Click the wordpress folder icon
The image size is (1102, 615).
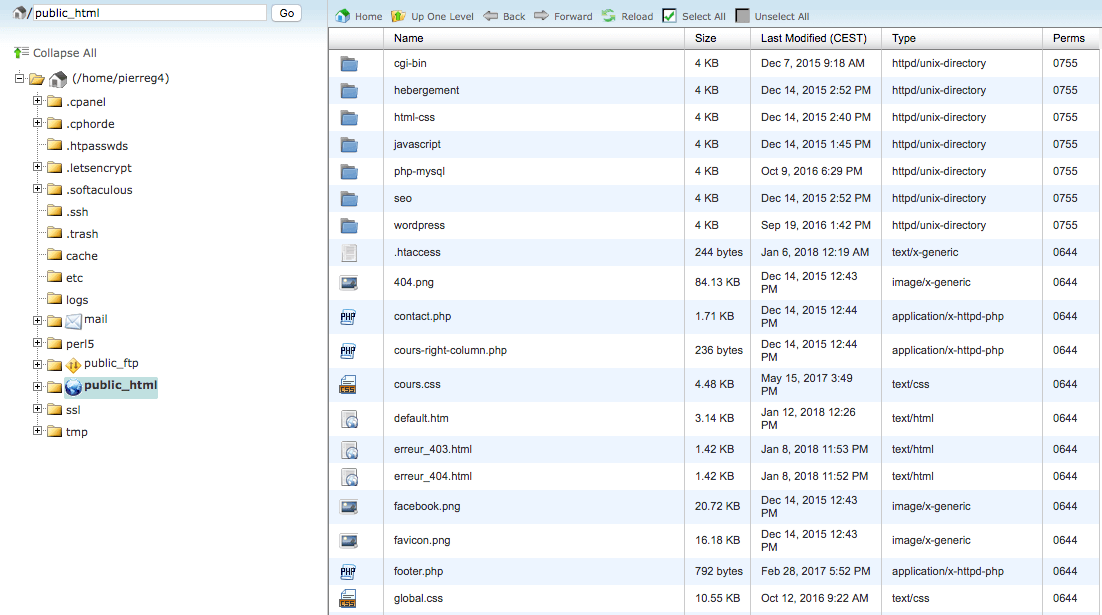click(349, 226)
